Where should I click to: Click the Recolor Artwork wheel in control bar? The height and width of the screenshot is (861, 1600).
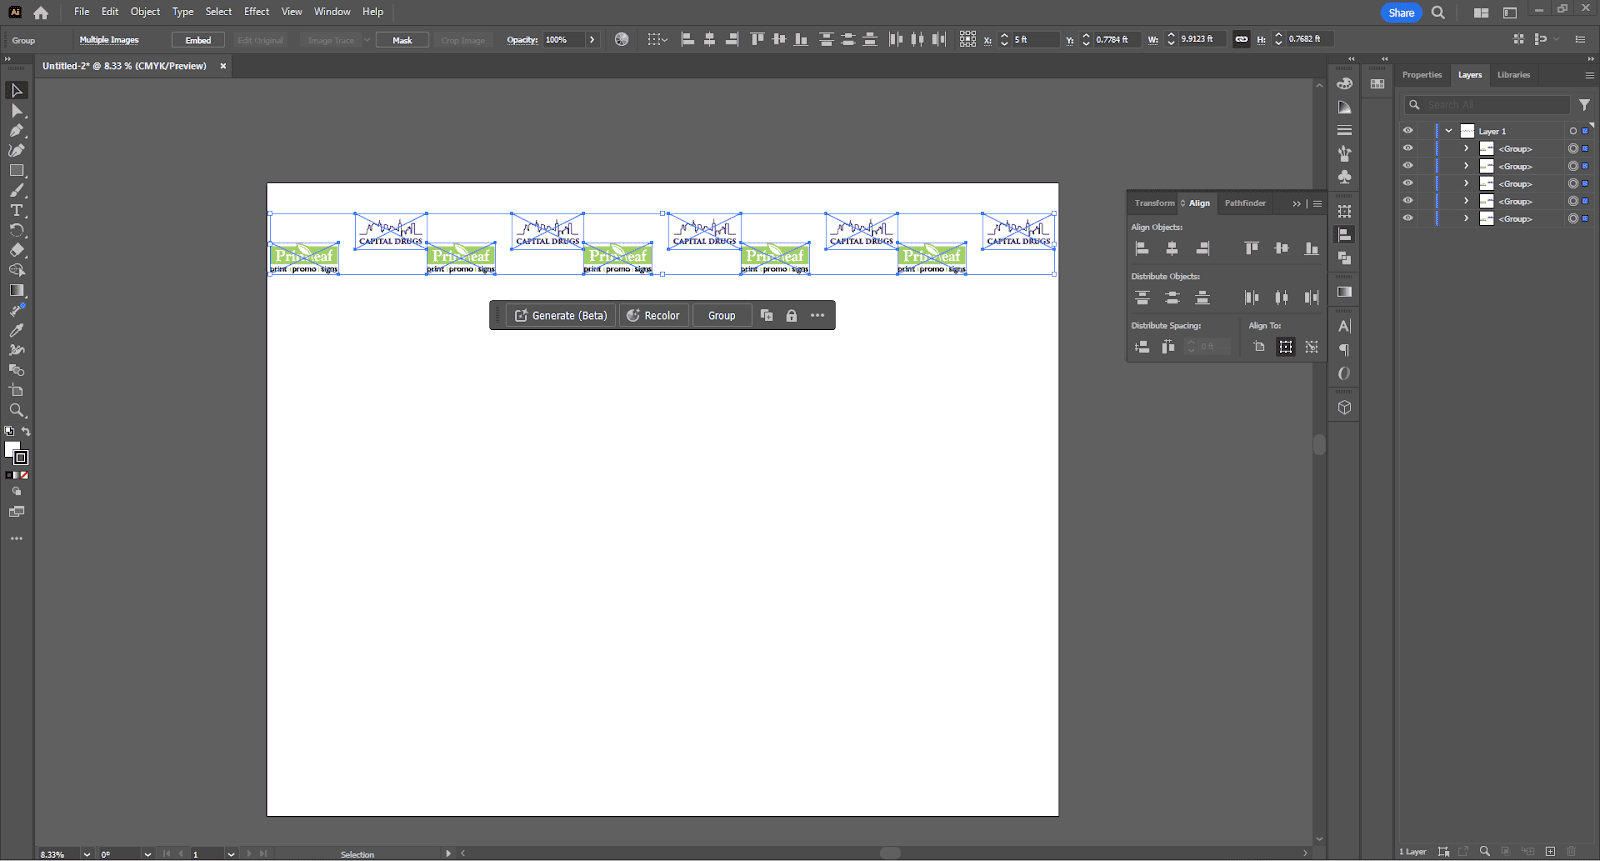622,39
